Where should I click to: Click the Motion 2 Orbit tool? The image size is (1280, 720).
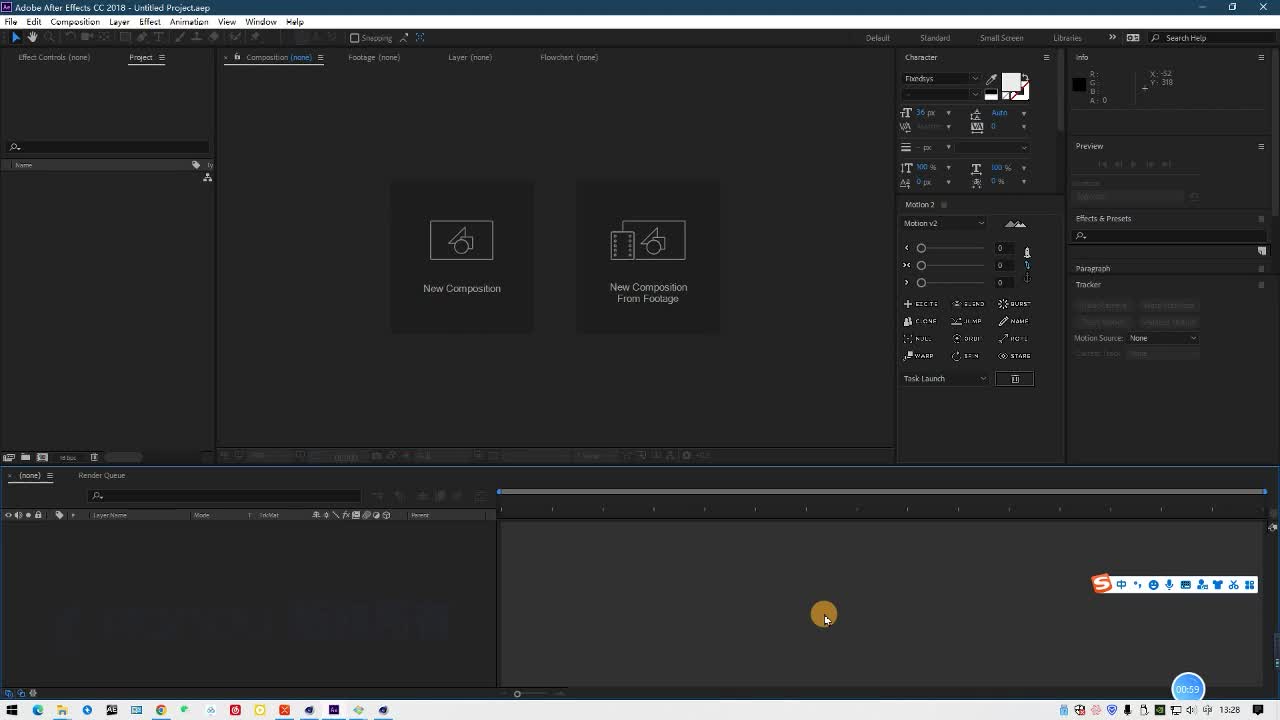point(967,339)
